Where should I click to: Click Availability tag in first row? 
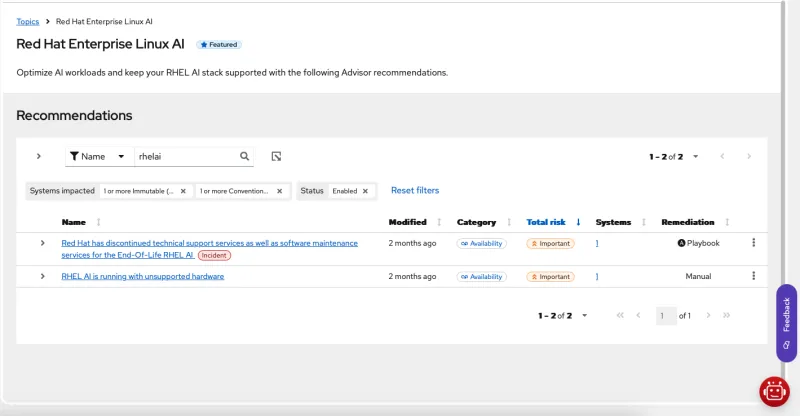[x=482, y=243]
